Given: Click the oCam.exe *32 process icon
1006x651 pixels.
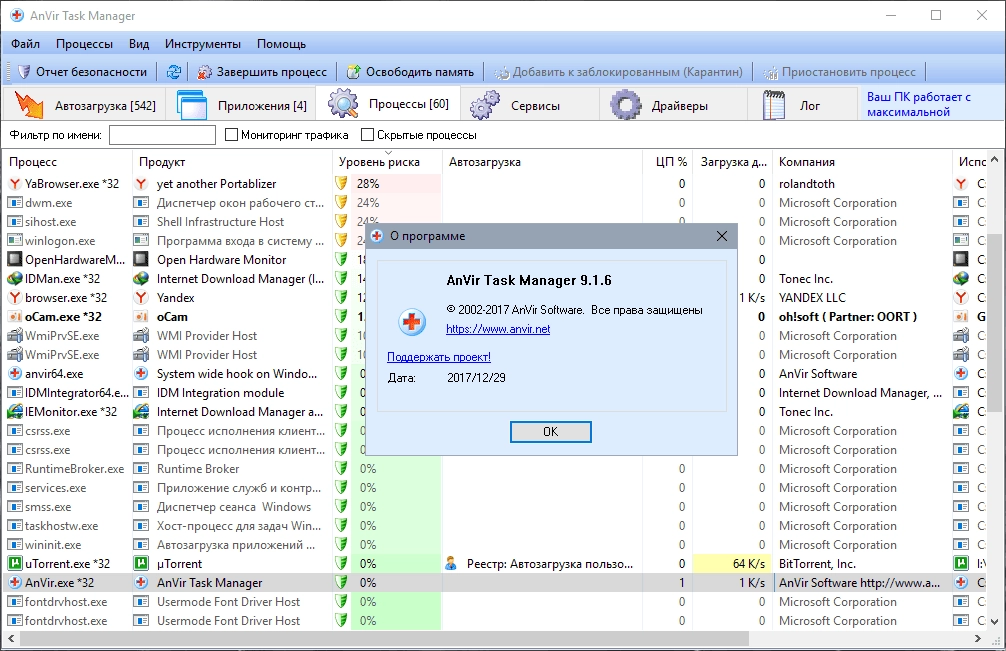Looking at the screenshot, I should [15, 317].
